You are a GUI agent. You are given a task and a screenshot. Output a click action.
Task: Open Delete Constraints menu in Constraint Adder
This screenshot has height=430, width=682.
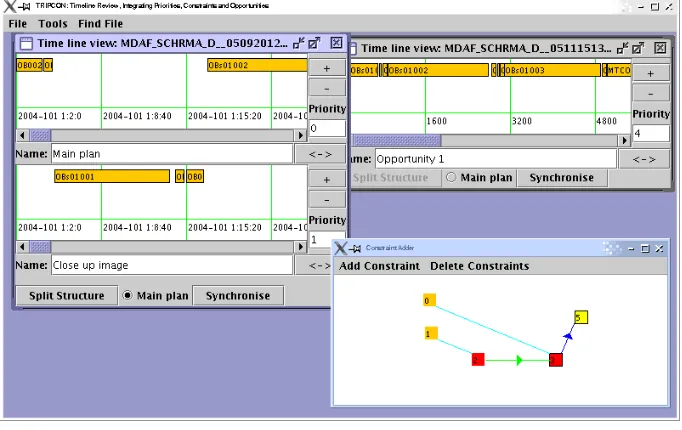(479, 266)
